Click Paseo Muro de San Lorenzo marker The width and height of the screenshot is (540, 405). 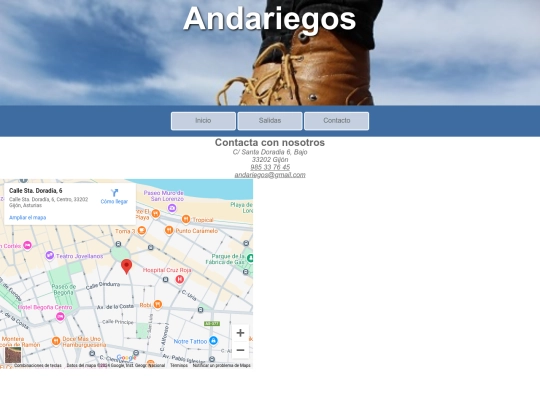172,208
